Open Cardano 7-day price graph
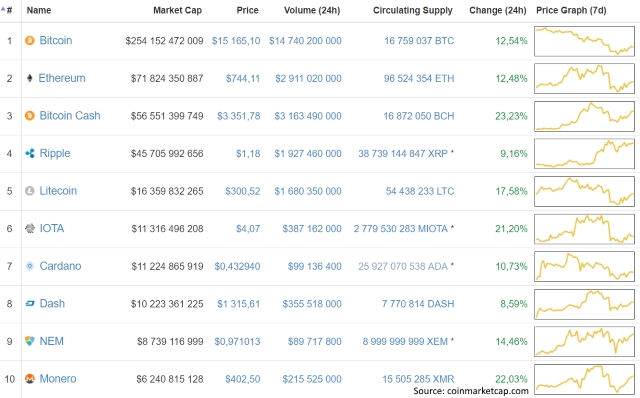640x398 pixels. coord(584,266)
